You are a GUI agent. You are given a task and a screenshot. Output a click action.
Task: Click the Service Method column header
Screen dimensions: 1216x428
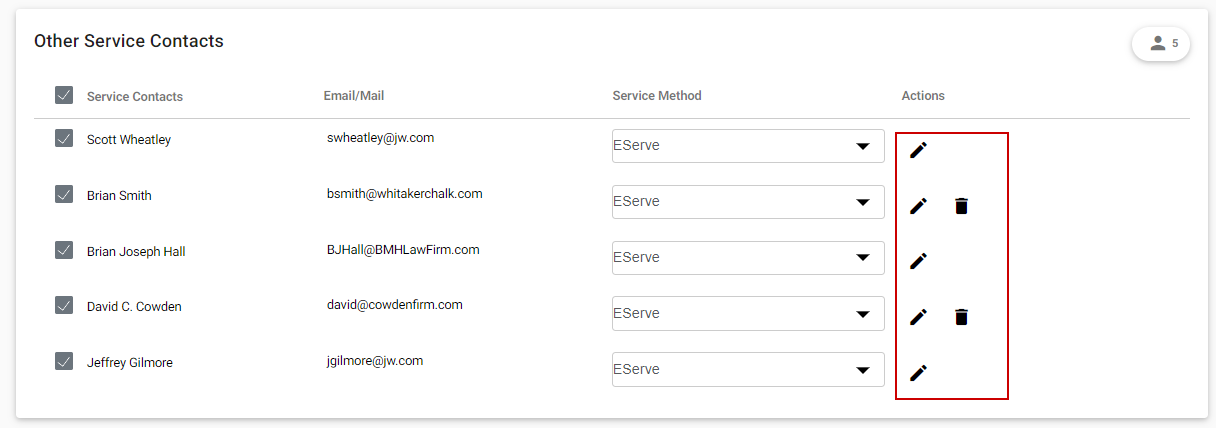tap(657, 96)
